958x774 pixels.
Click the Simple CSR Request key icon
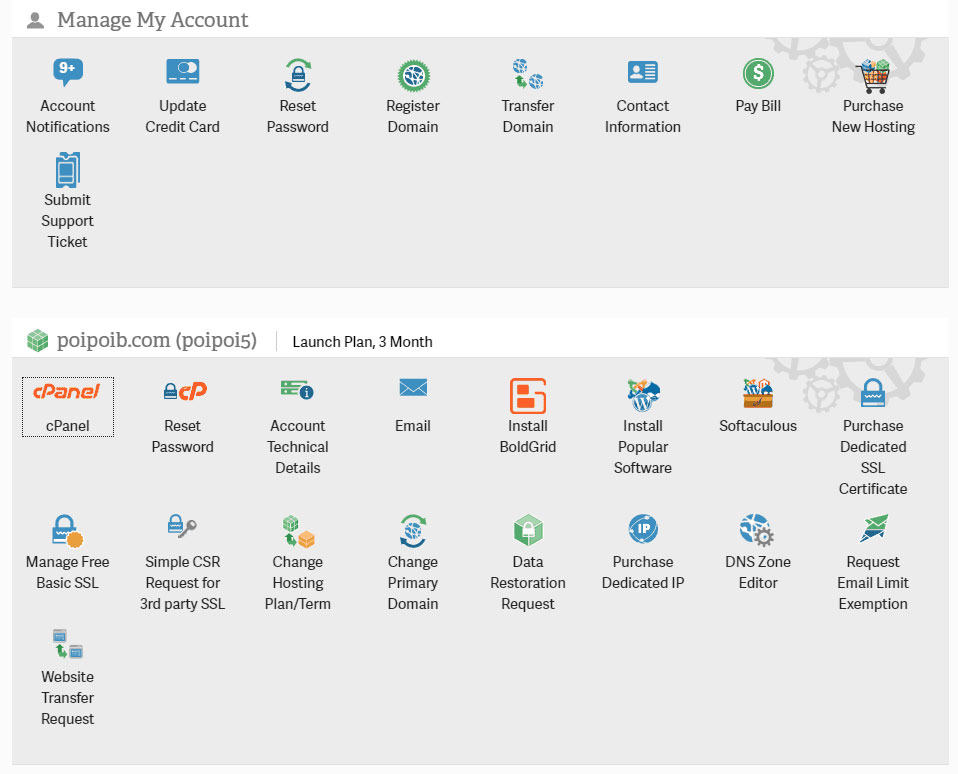coord(182,526)
